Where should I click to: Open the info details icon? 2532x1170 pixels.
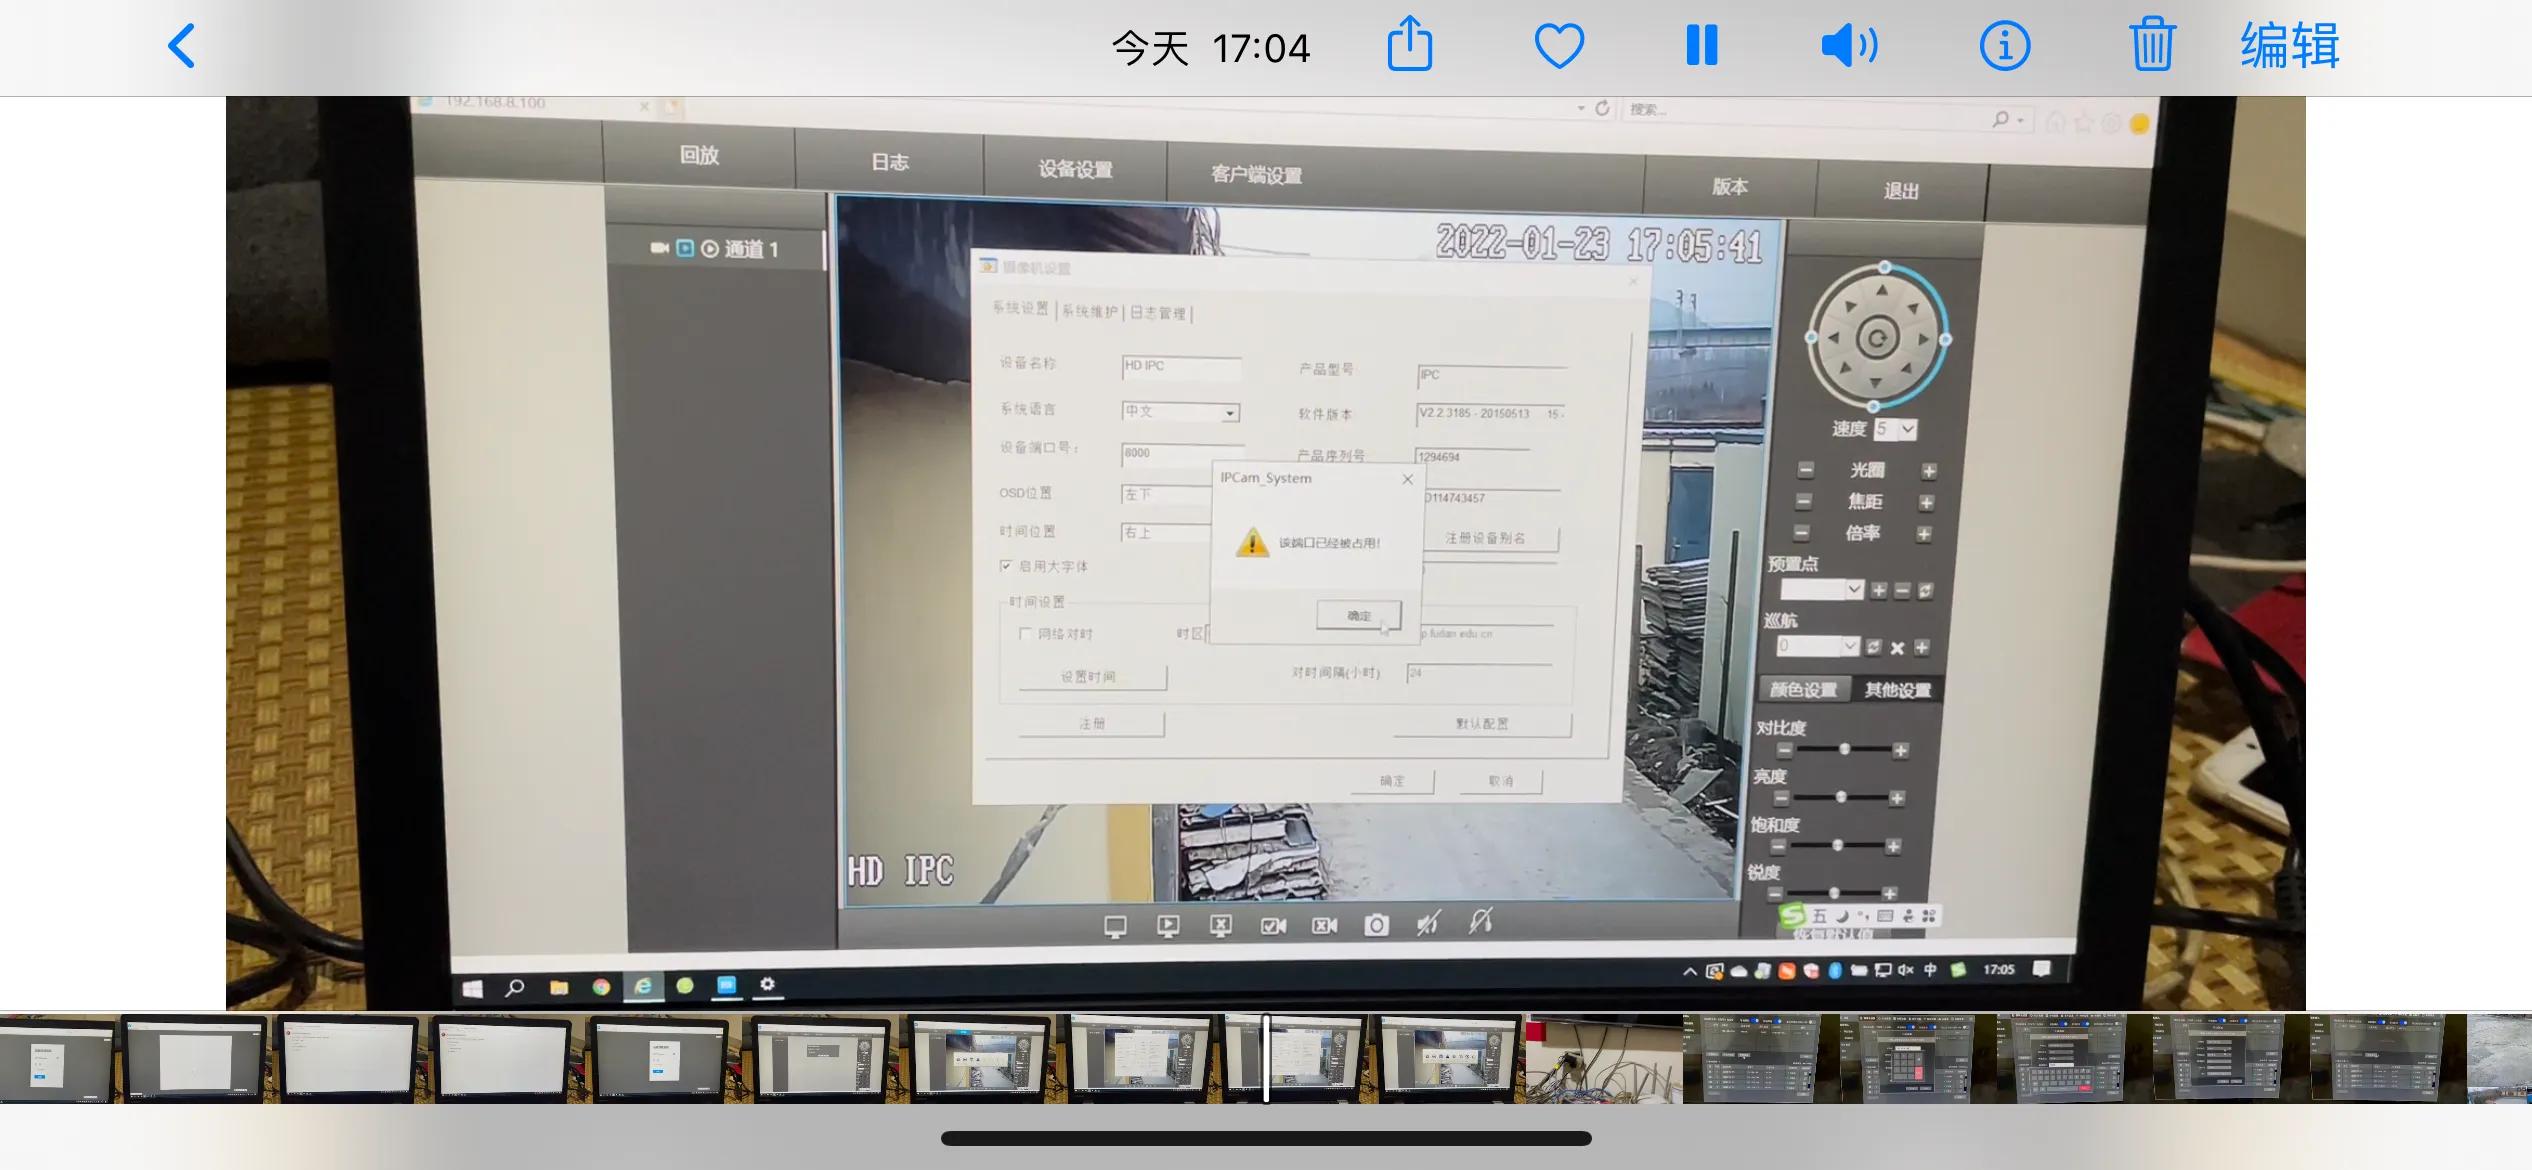point(2004,46)
